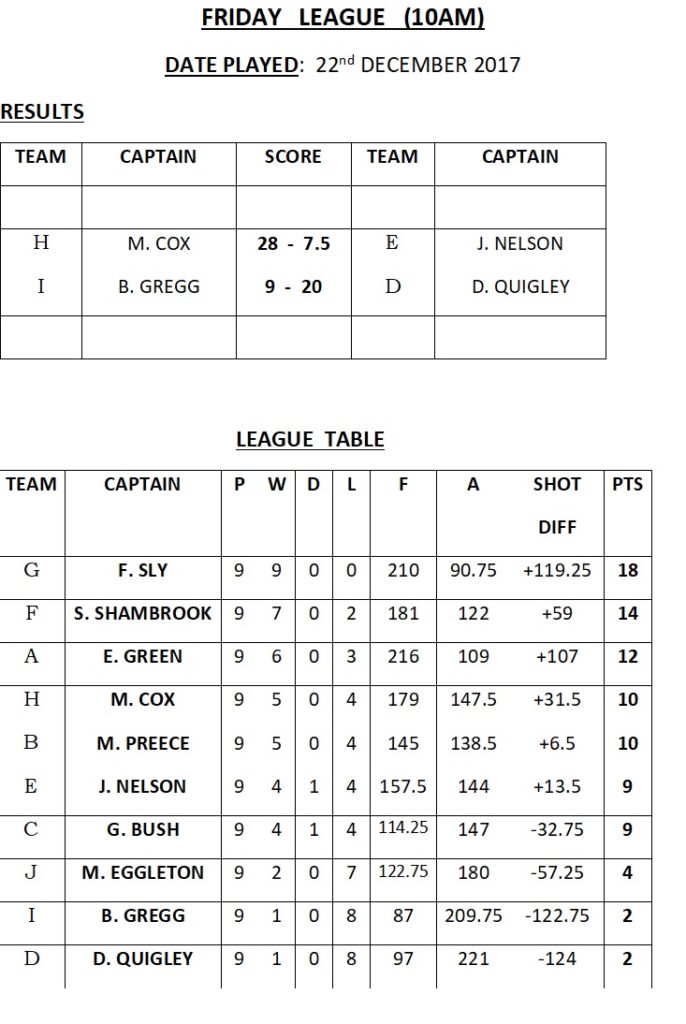The height and width of the screenshot is (1024, 686).
Task: Select B. GREGG's -122.75 shot difference
Action: coord(557,916)
